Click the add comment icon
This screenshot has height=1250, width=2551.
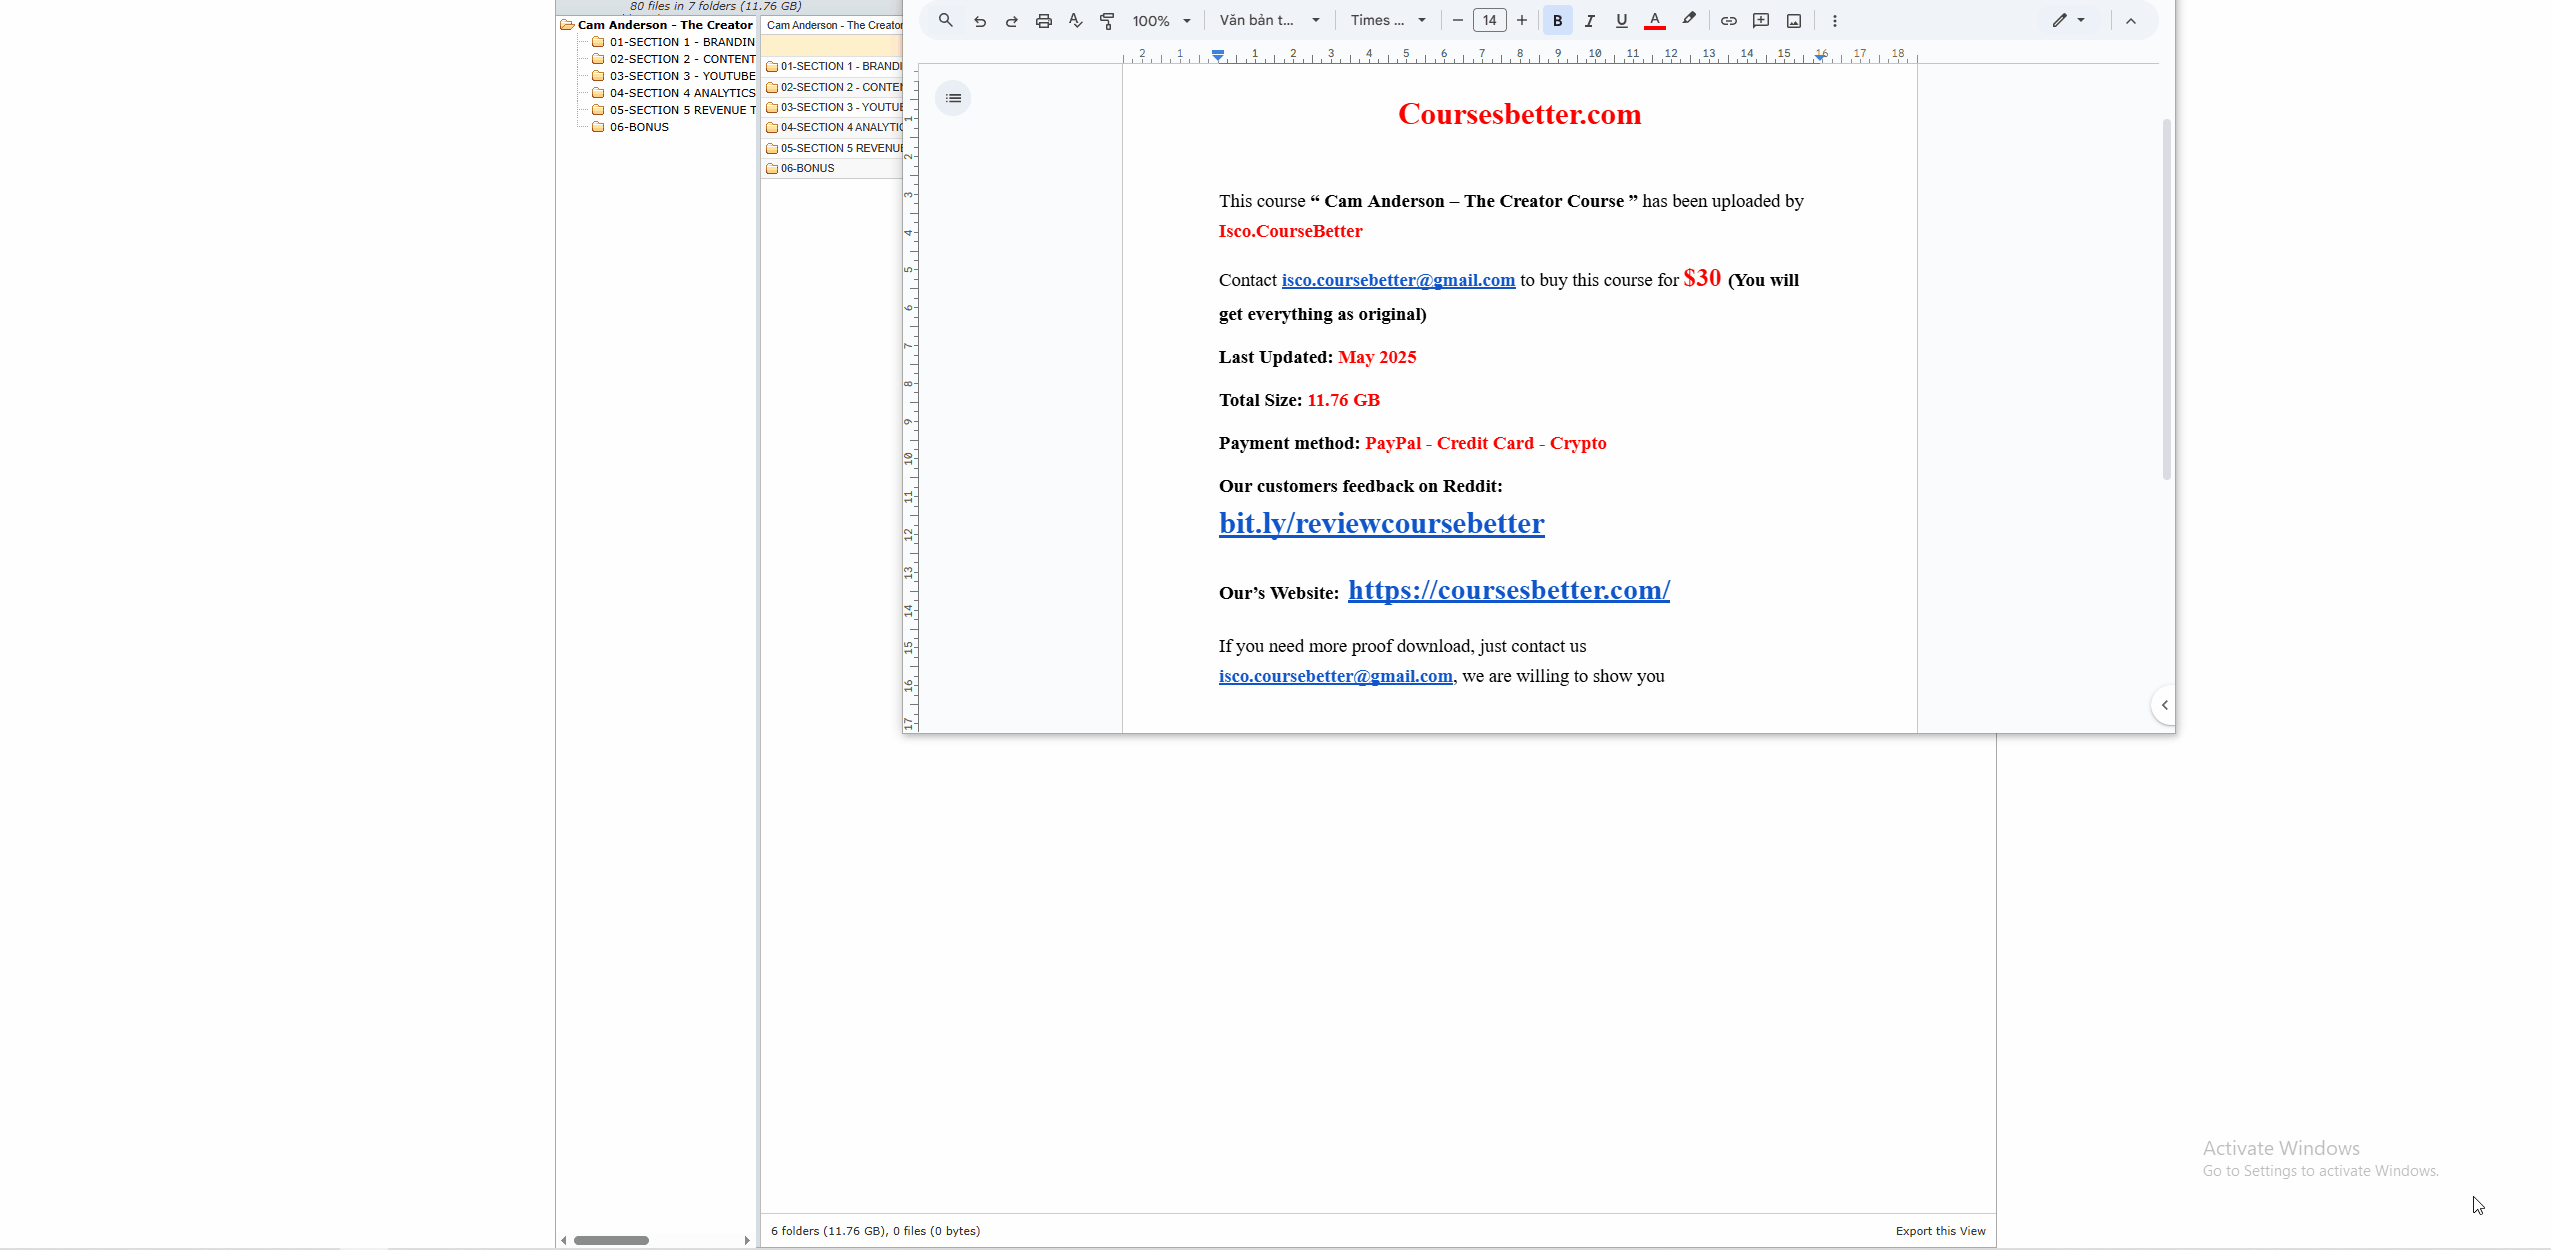pyautogui.click(x=1761, y=20)
